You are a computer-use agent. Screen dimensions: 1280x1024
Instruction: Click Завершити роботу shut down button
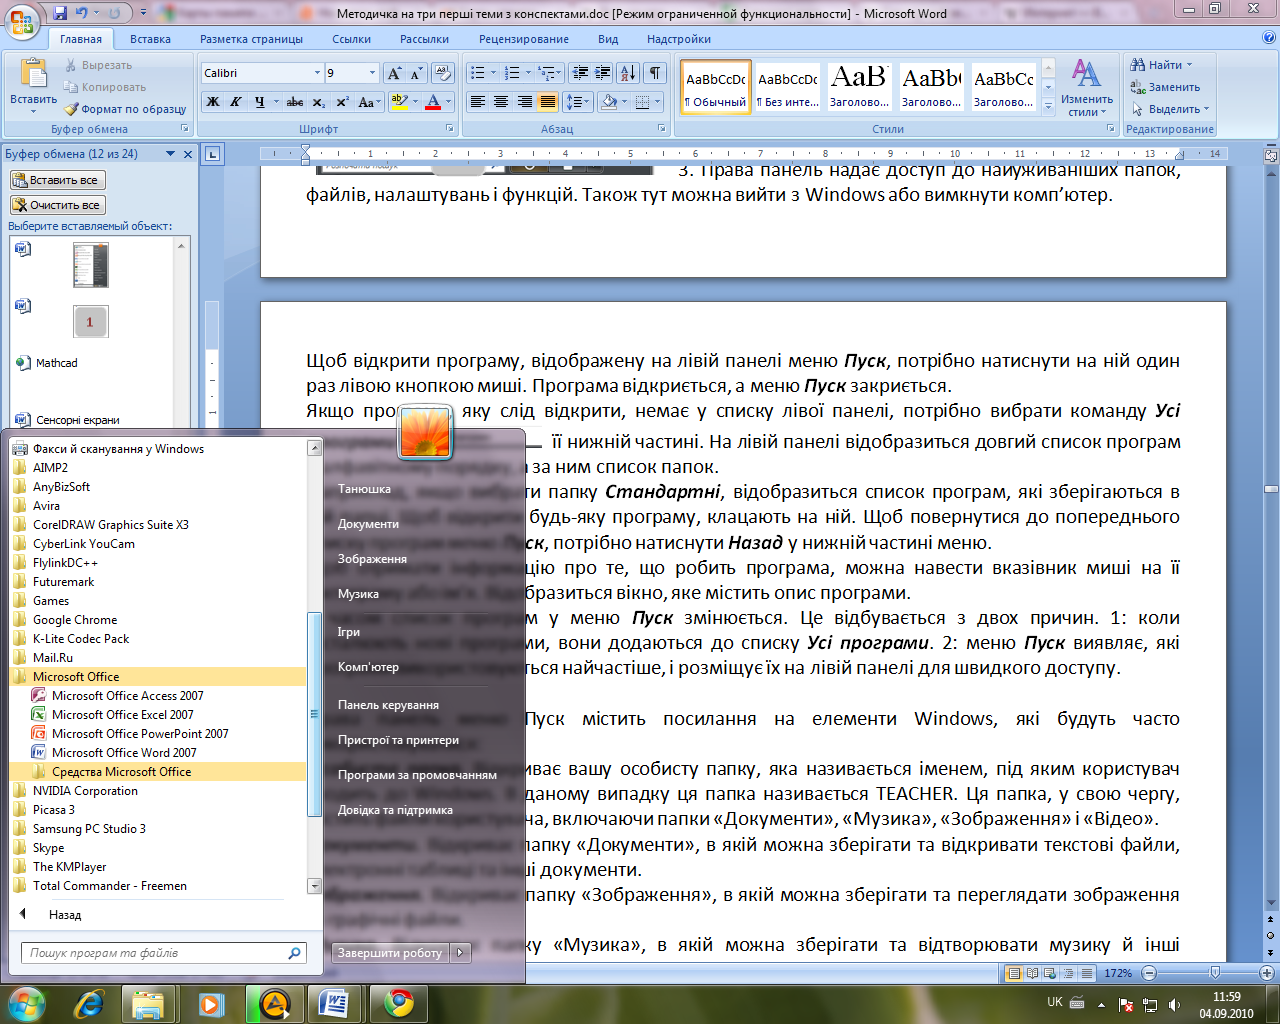coord(390,953)
